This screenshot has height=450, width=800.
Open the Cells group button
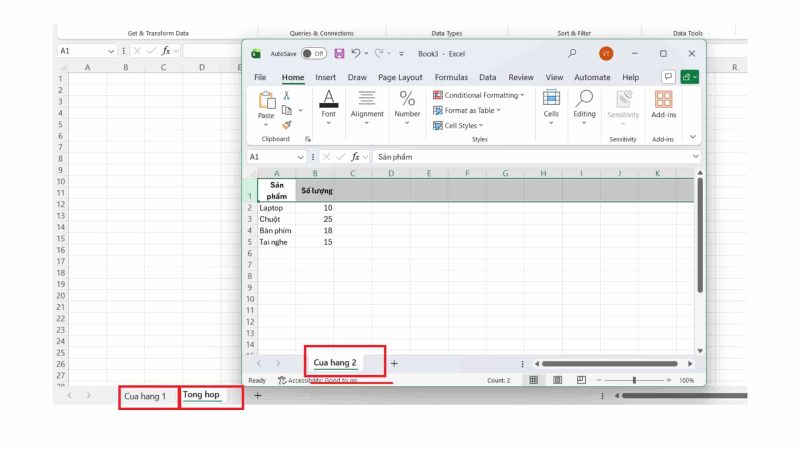(x=551, y=107)
